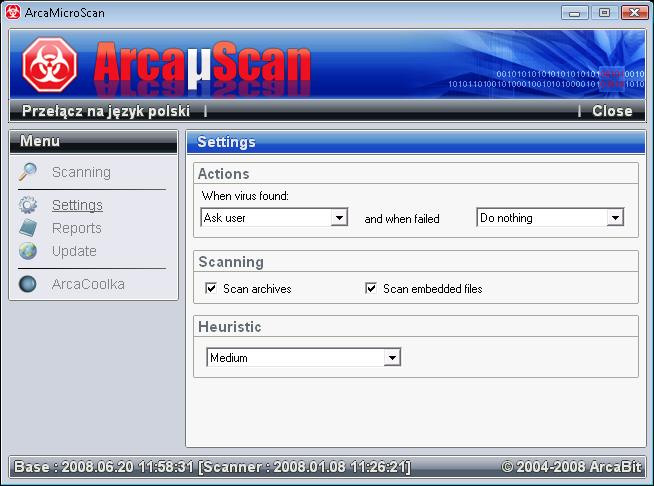Click the Actions section heading
This screenshot has width=654, height=486.
pyautogui.click(x=224, y=174)
